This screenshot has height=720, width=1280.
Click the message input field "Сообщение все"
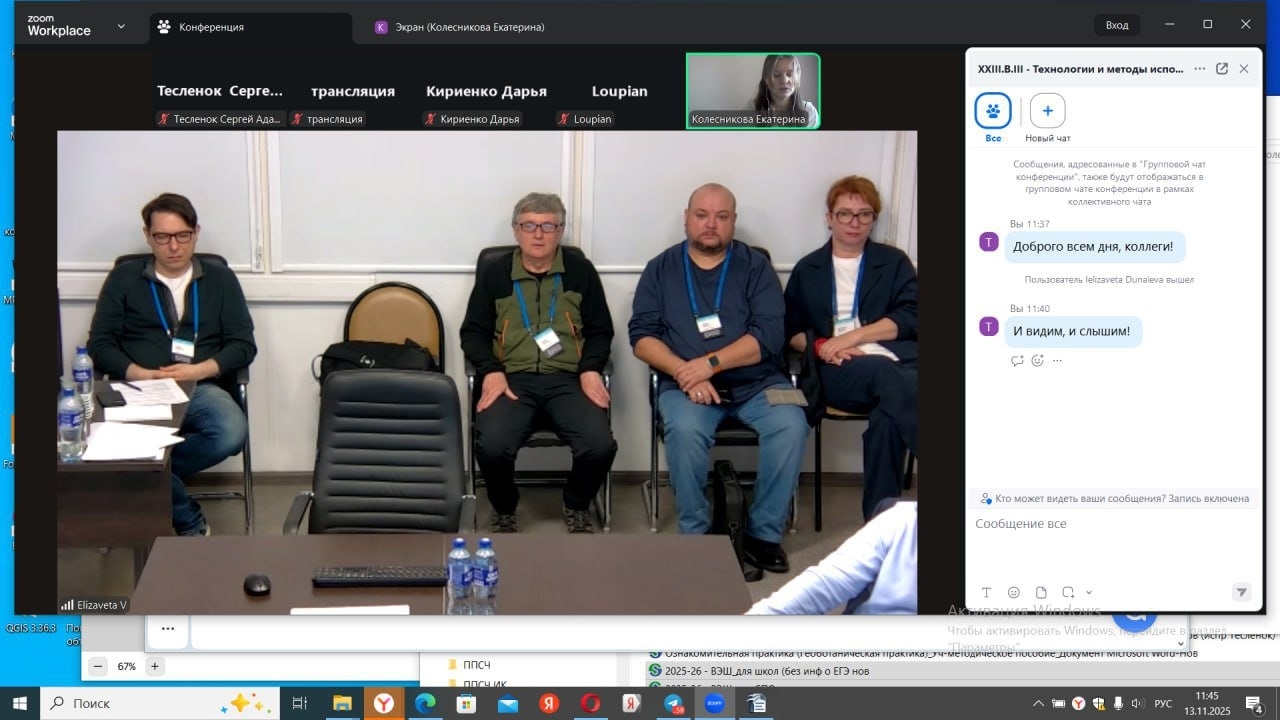pos(1100,524)
